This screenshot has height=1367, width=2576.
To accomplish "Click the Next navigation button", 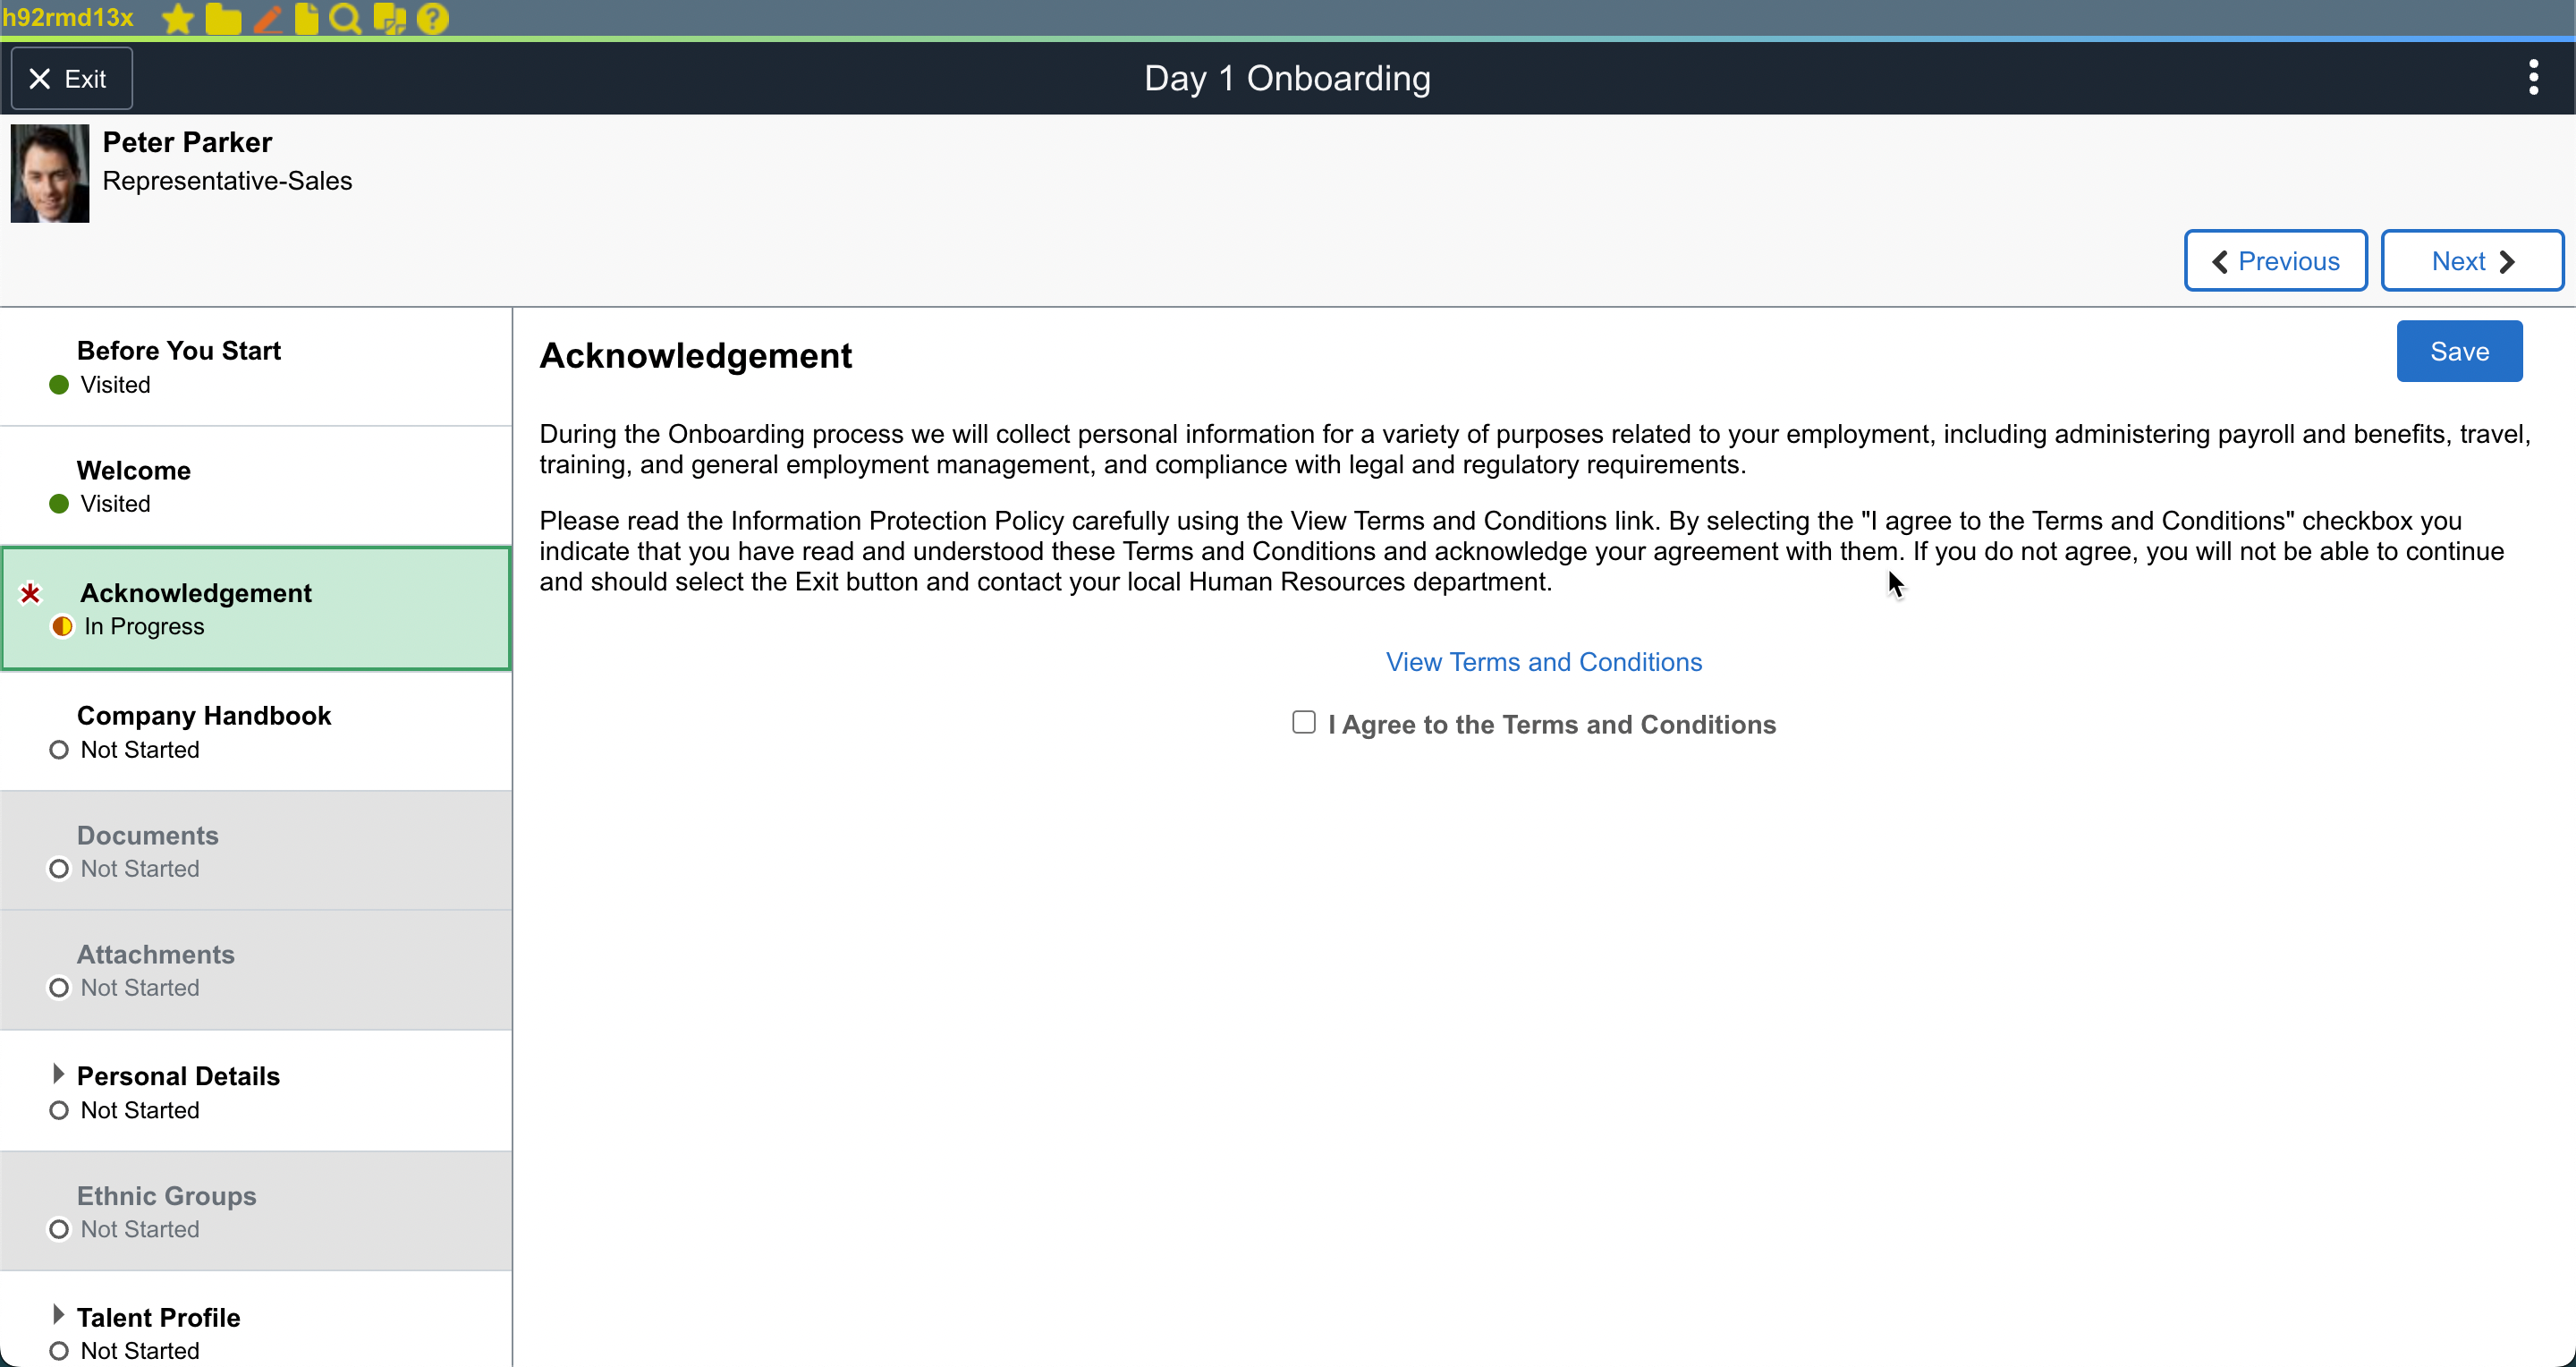I will tap(2470, 260).
